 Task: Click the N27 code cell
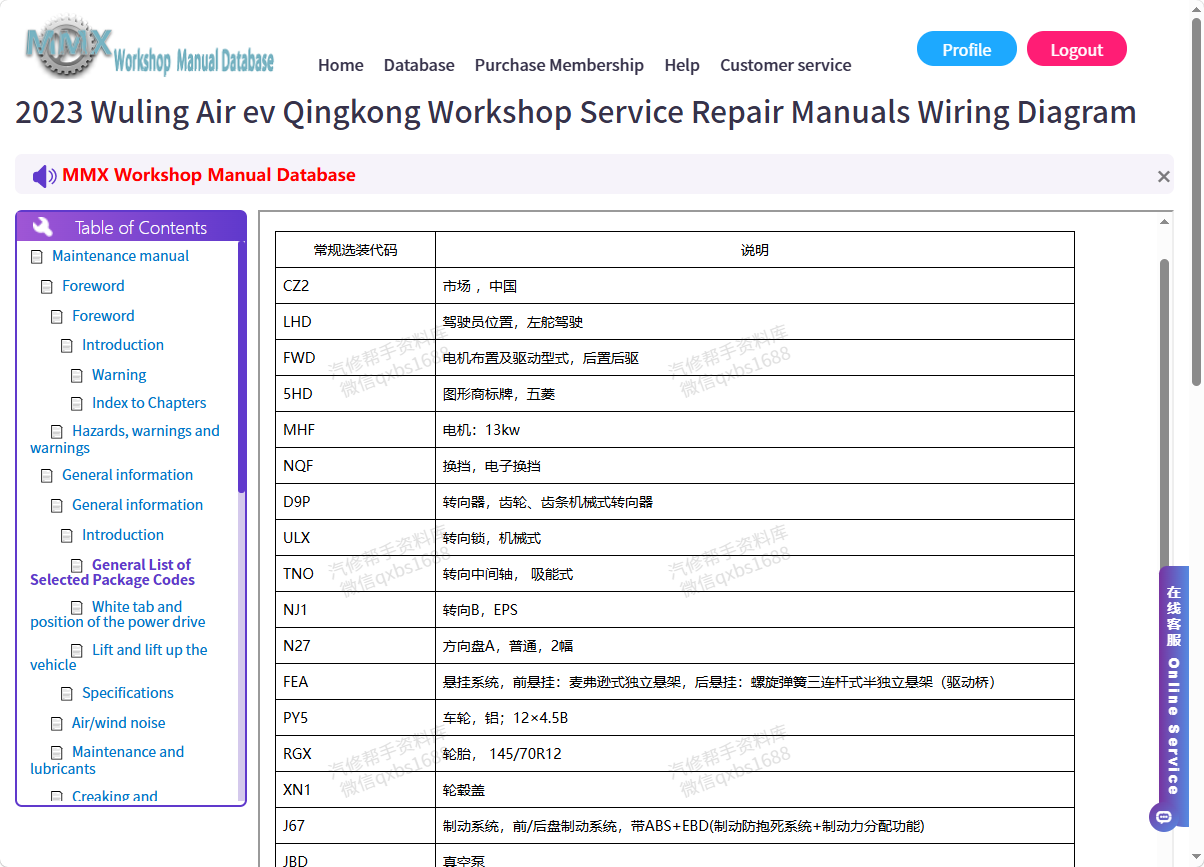pyautogui.click(x=355, y=646)
